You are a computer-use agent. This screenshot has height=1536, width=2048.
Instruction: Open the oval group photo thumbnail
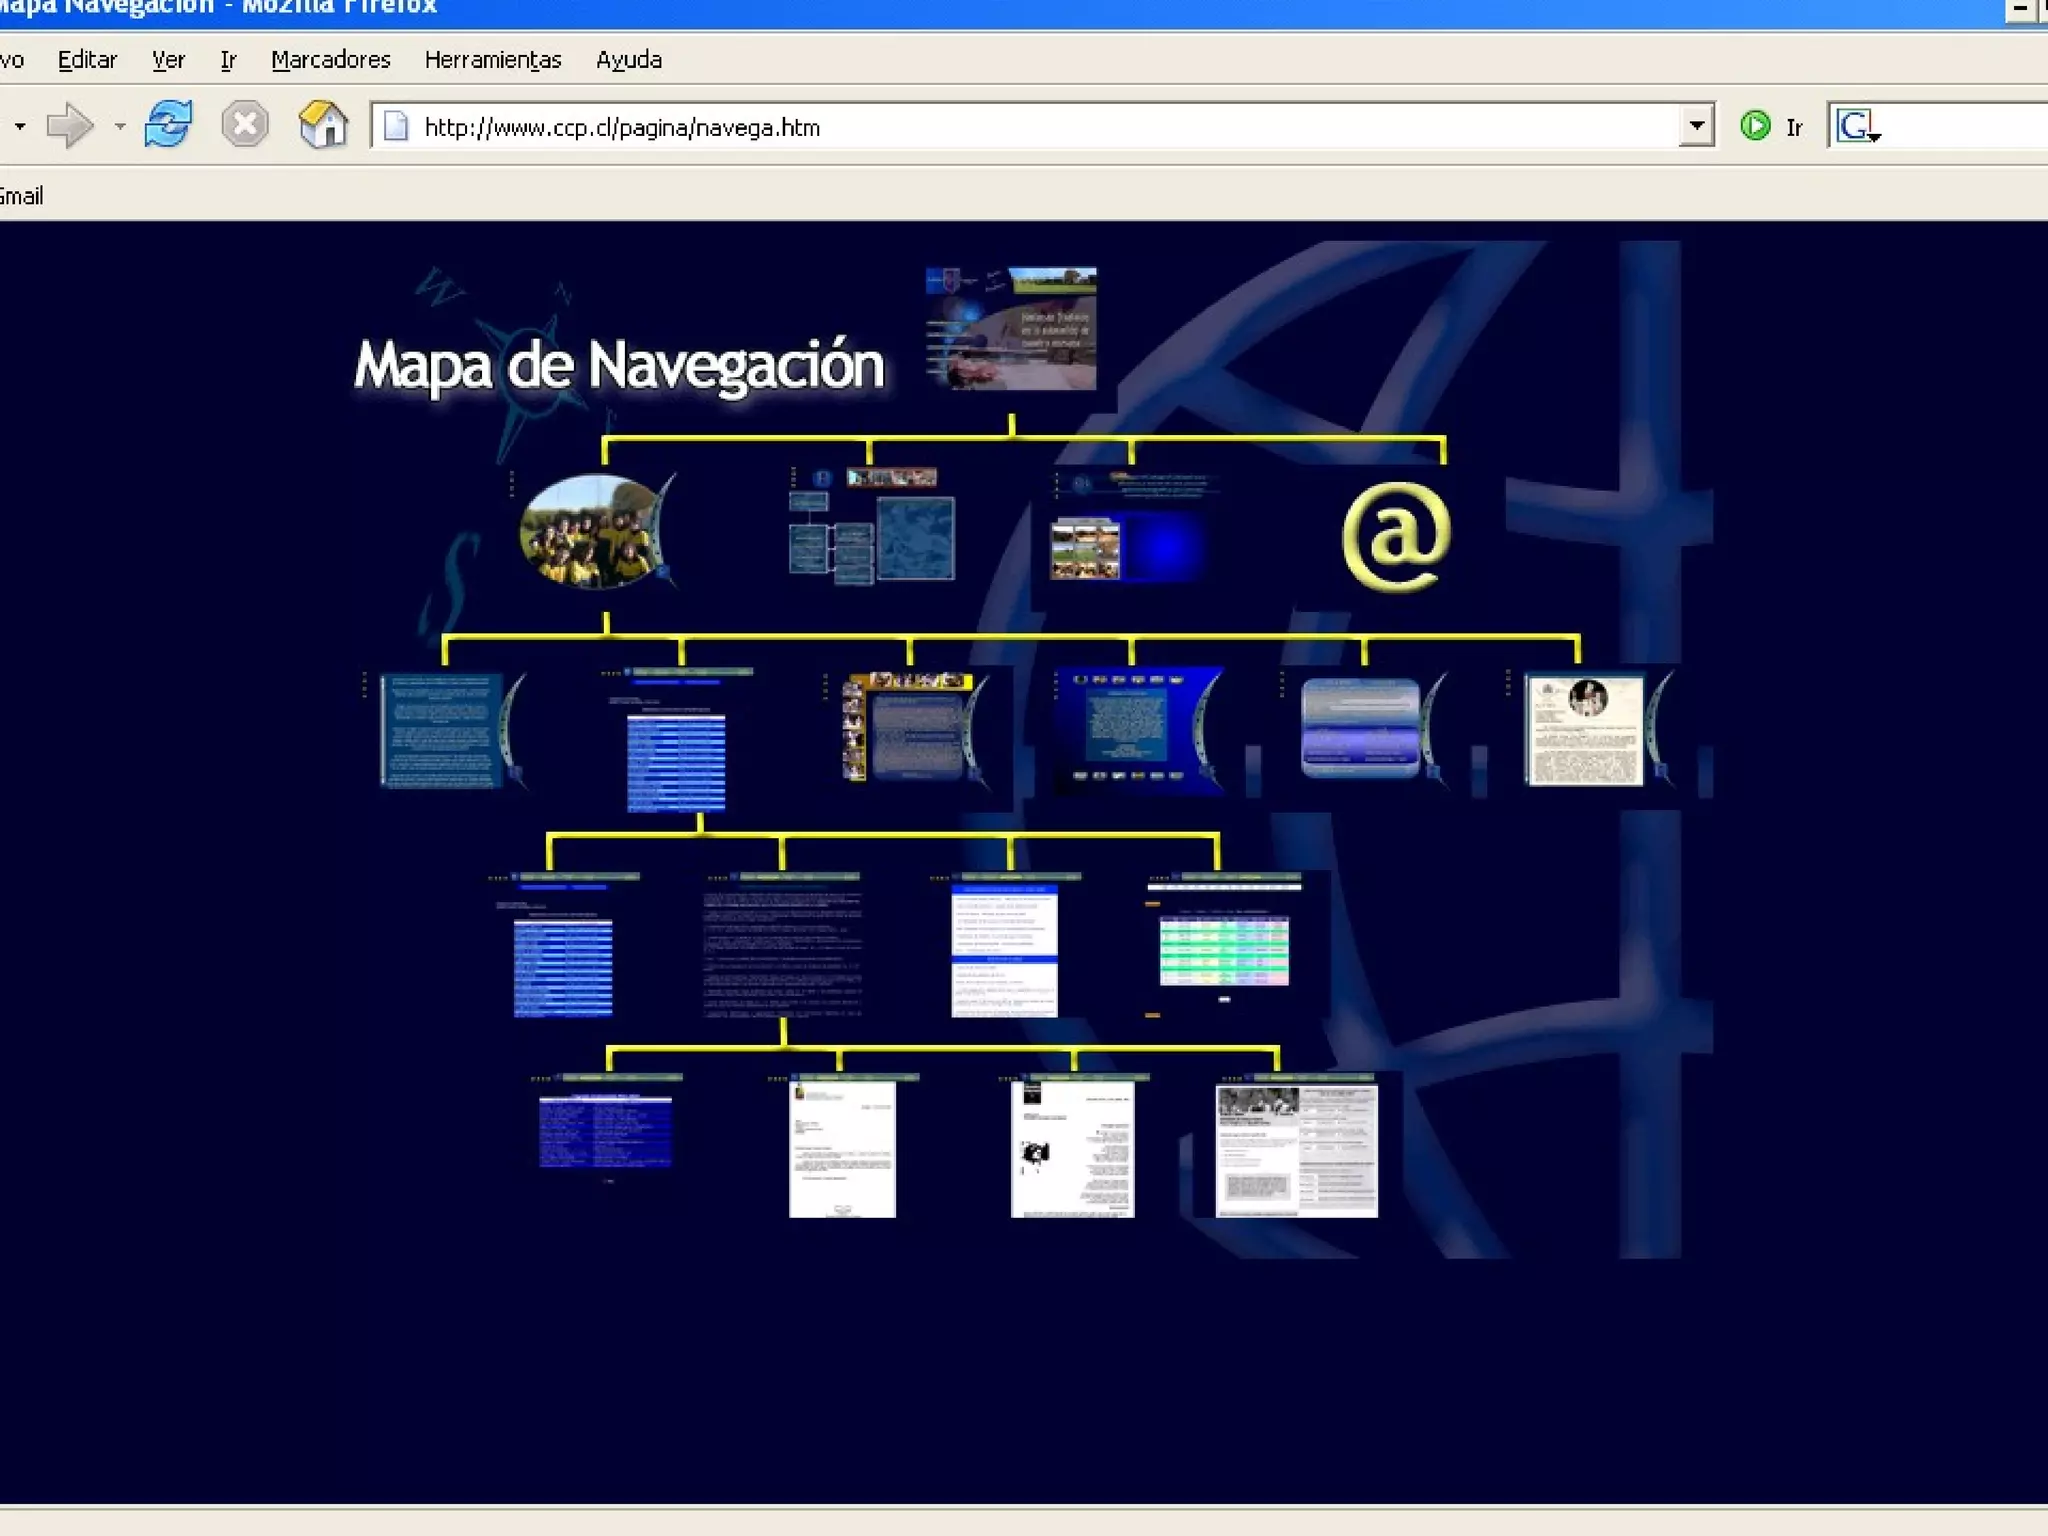(x=592, y=531)
